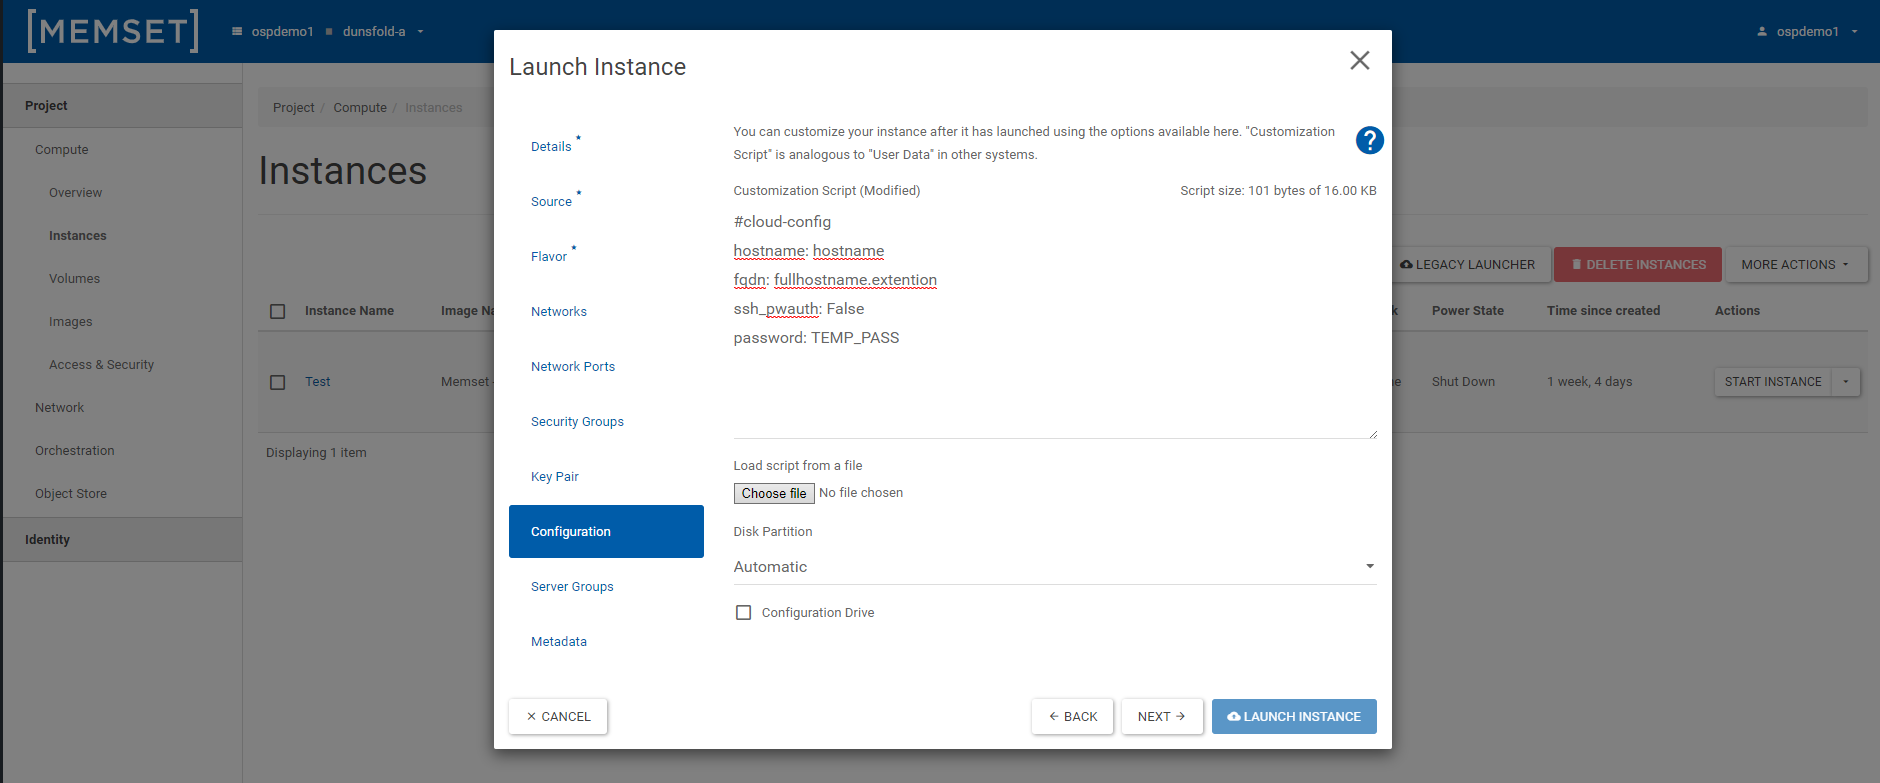Open Instances in the sidebar

(78, 236)
